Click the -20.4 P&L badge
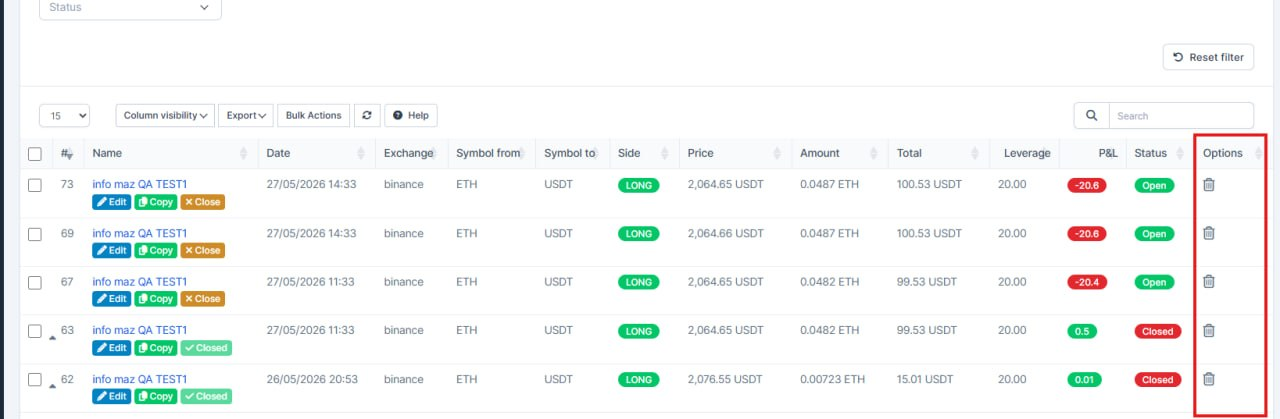The height and width of the screenshot is (419, 1280). [1087, 282]
